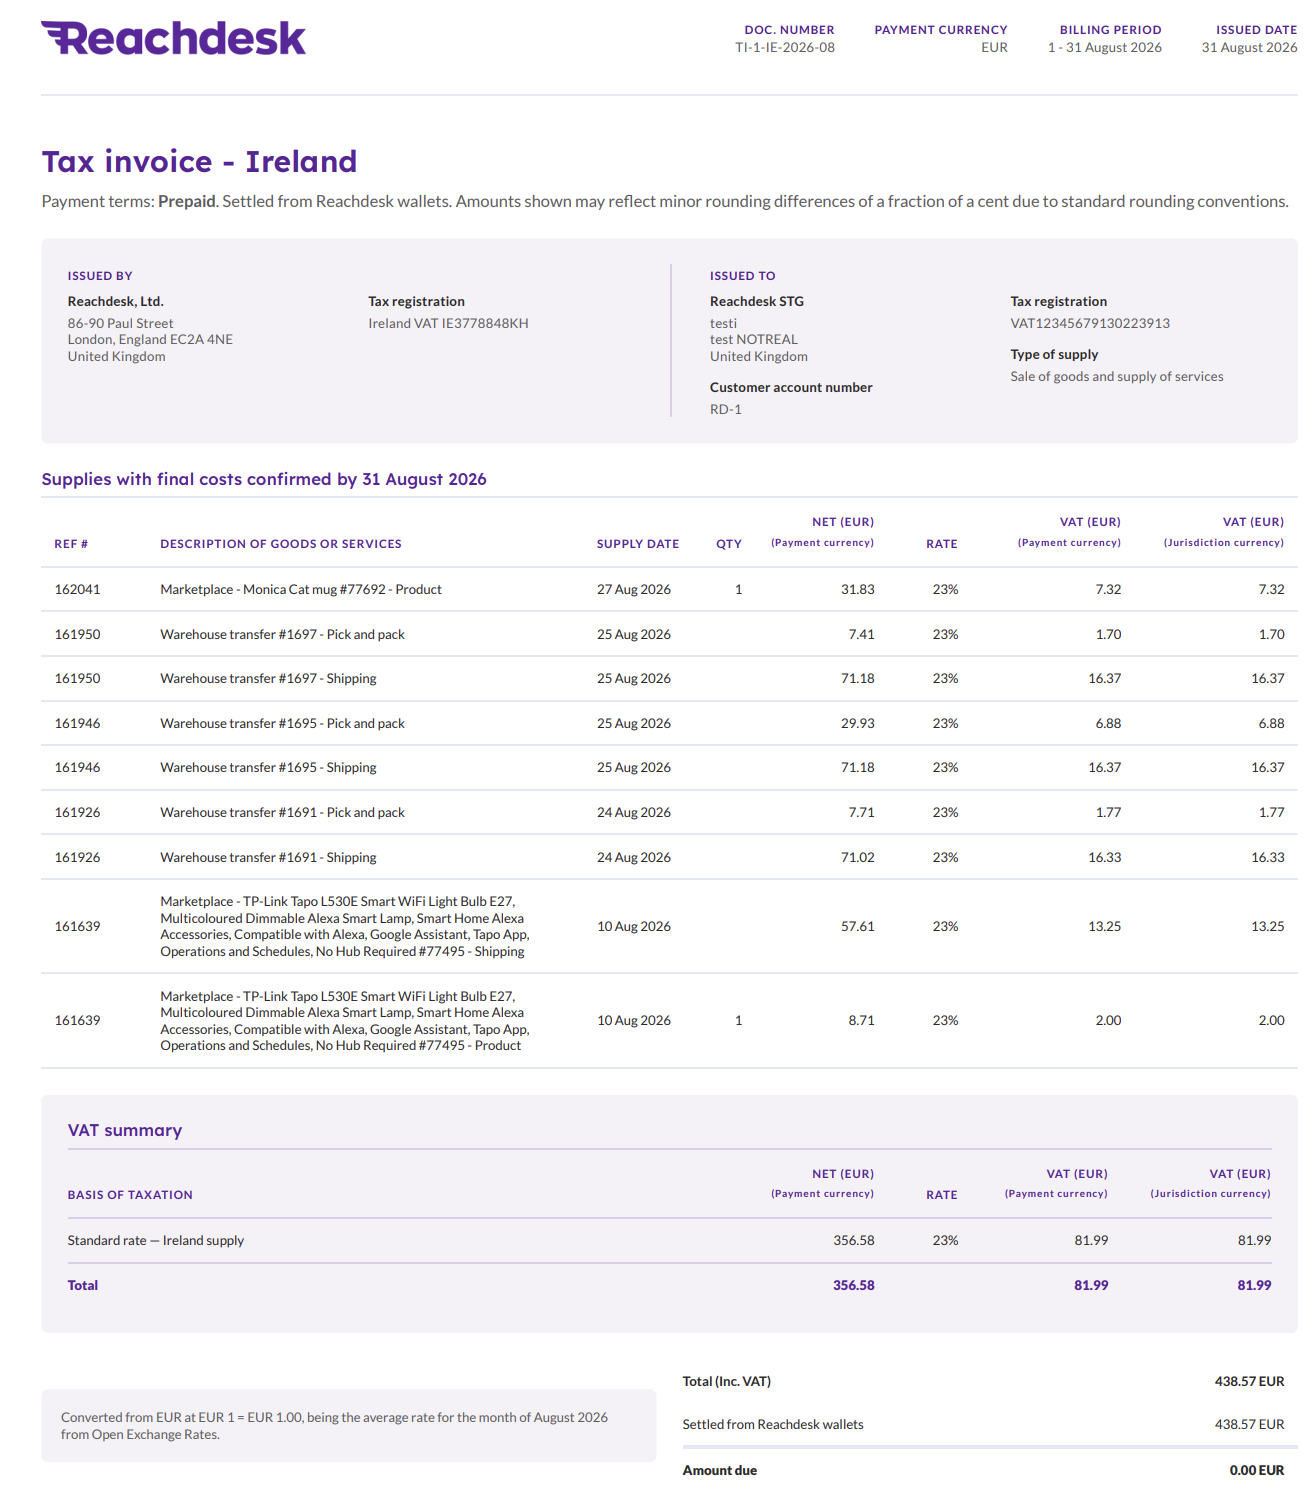Image resolution: width=1314 pixels, height=1506 pixels.
Task: Click issuer name Reachdesk, Ltd.
Action: (x=115, y=301)
